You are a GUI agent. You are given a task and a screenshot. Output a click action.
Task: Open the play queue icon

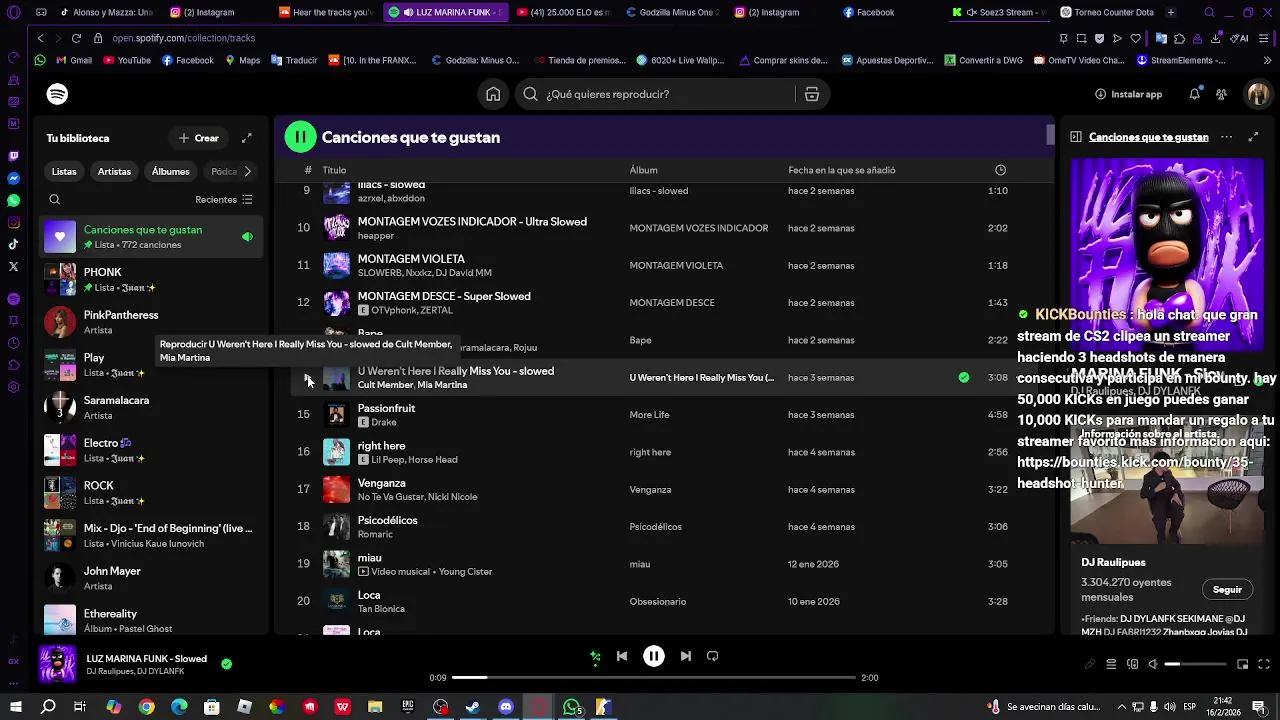point(1111,664)
